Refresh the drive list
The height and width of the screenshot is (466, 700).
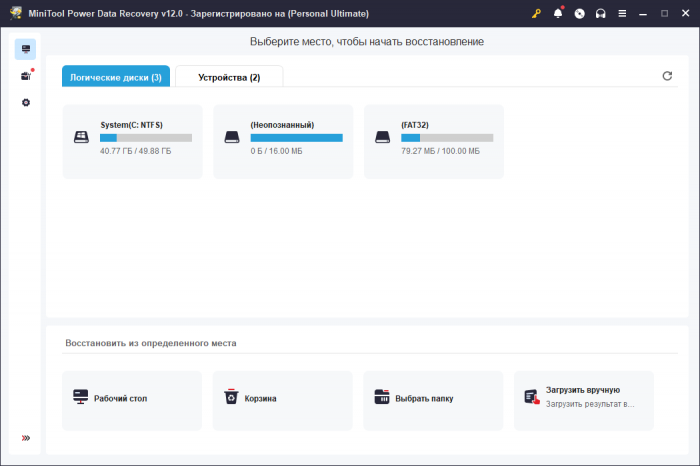[667, 76]
